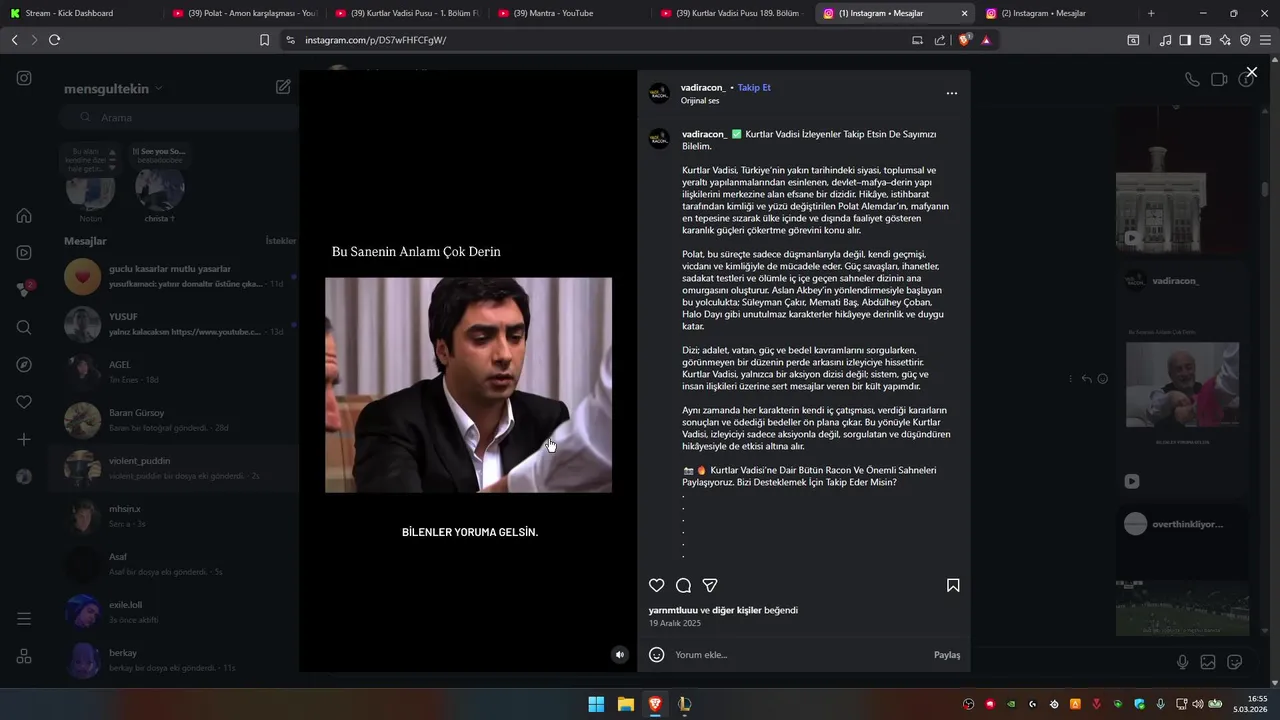Screen dimensions: 1280x720
Task: Open Messages icon with the notification badge
Action: click(24, 289)
